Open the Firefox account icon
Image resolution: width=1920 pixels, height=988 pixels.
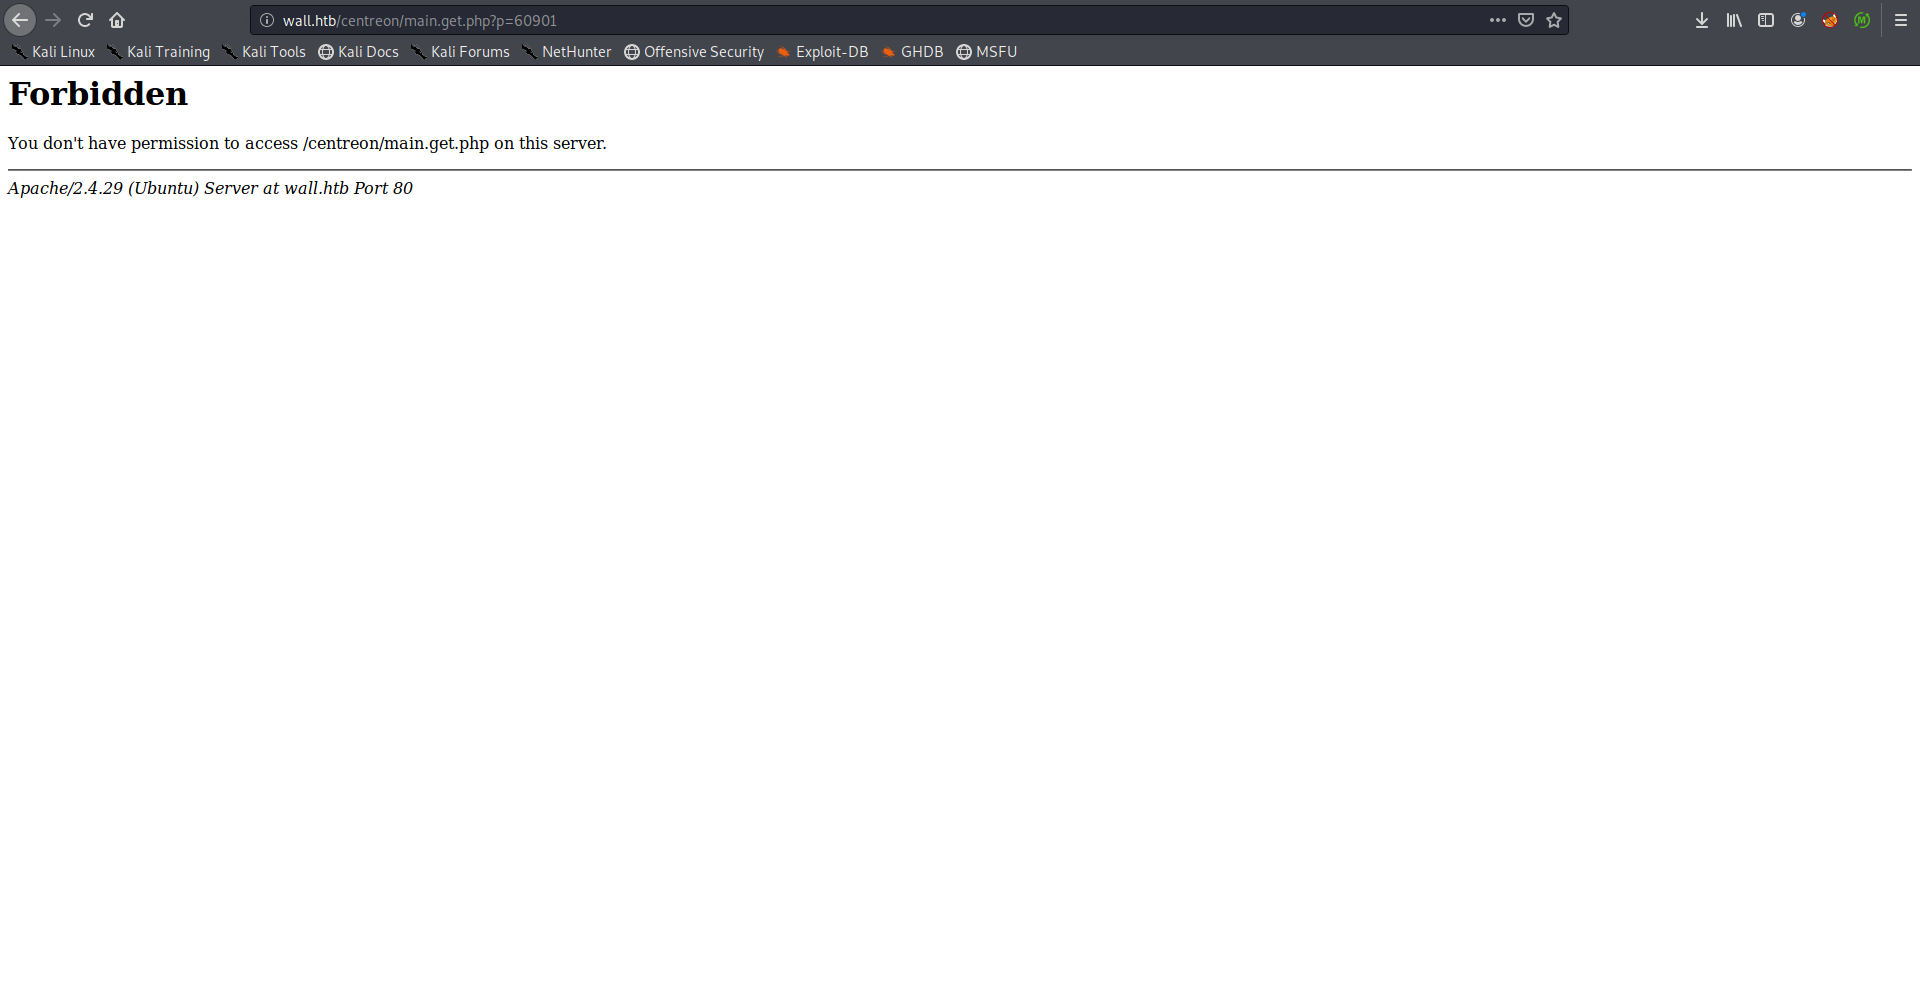pyautogui.click(x=1798, y=20)
